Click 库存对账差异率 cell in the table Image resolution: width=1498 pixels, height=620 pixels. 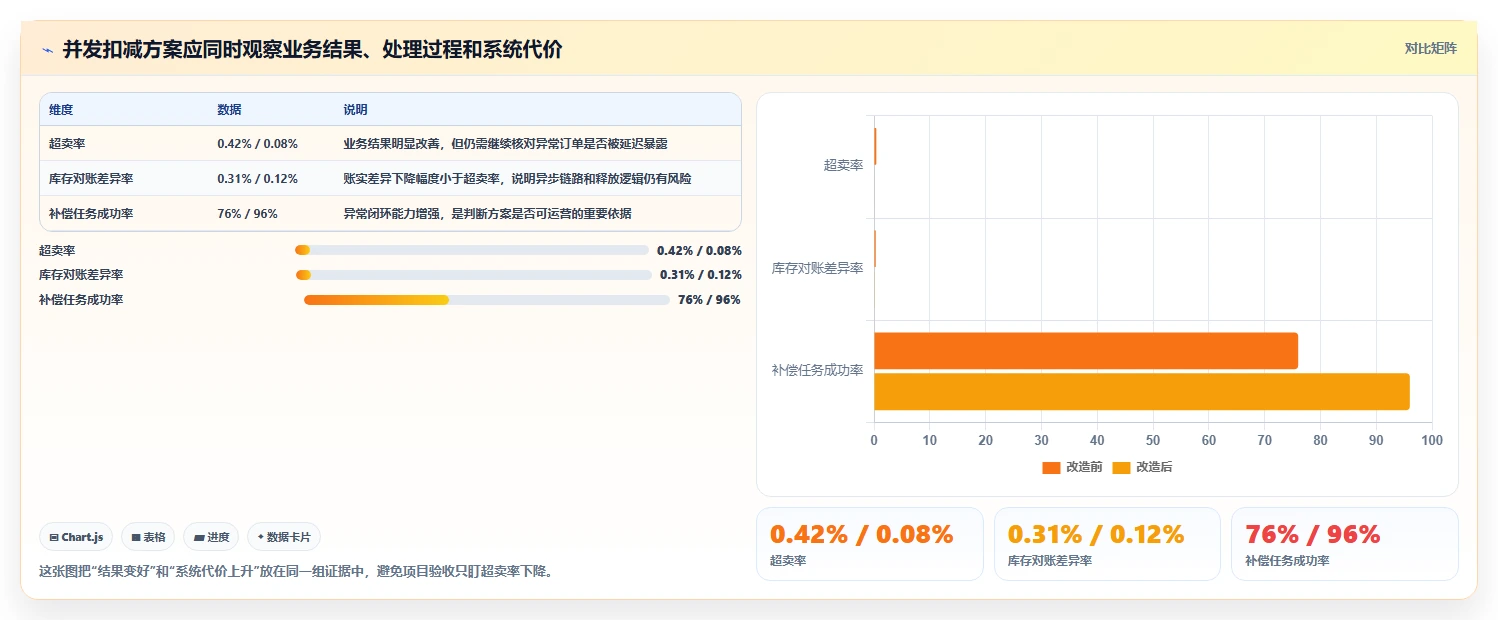pos(91,179)
